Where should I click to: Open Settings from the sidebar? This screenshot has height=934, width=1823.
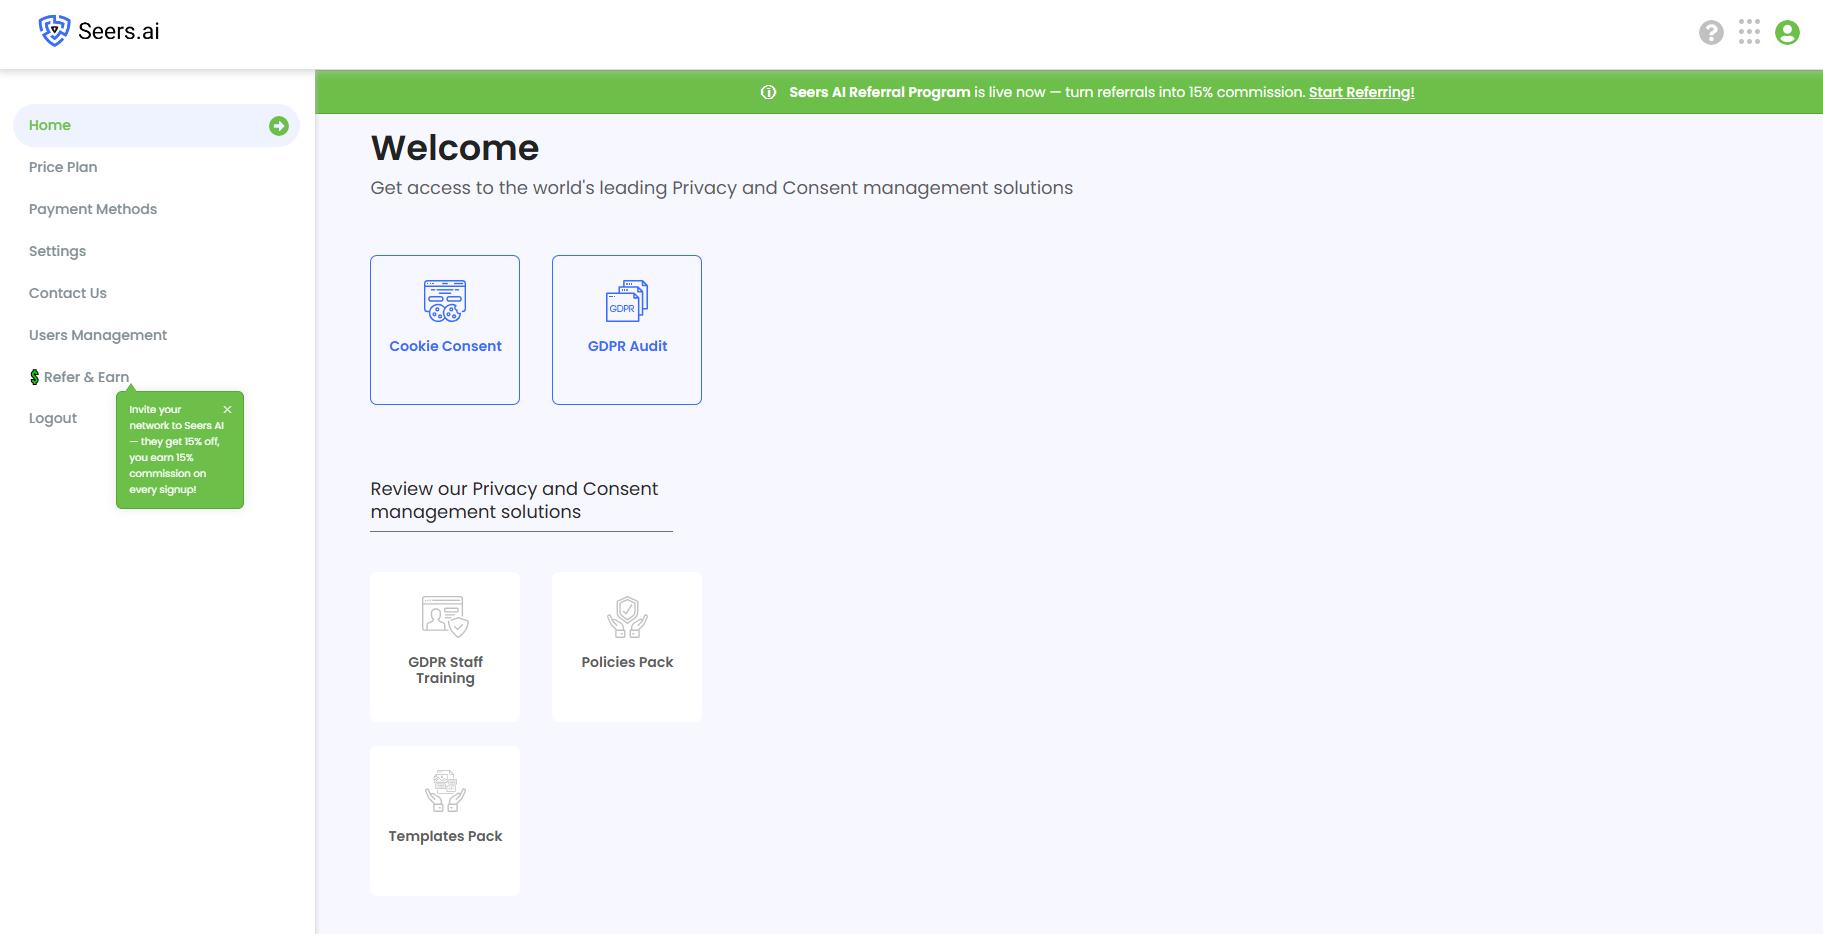pyautogui.click(x=57, y=251)
